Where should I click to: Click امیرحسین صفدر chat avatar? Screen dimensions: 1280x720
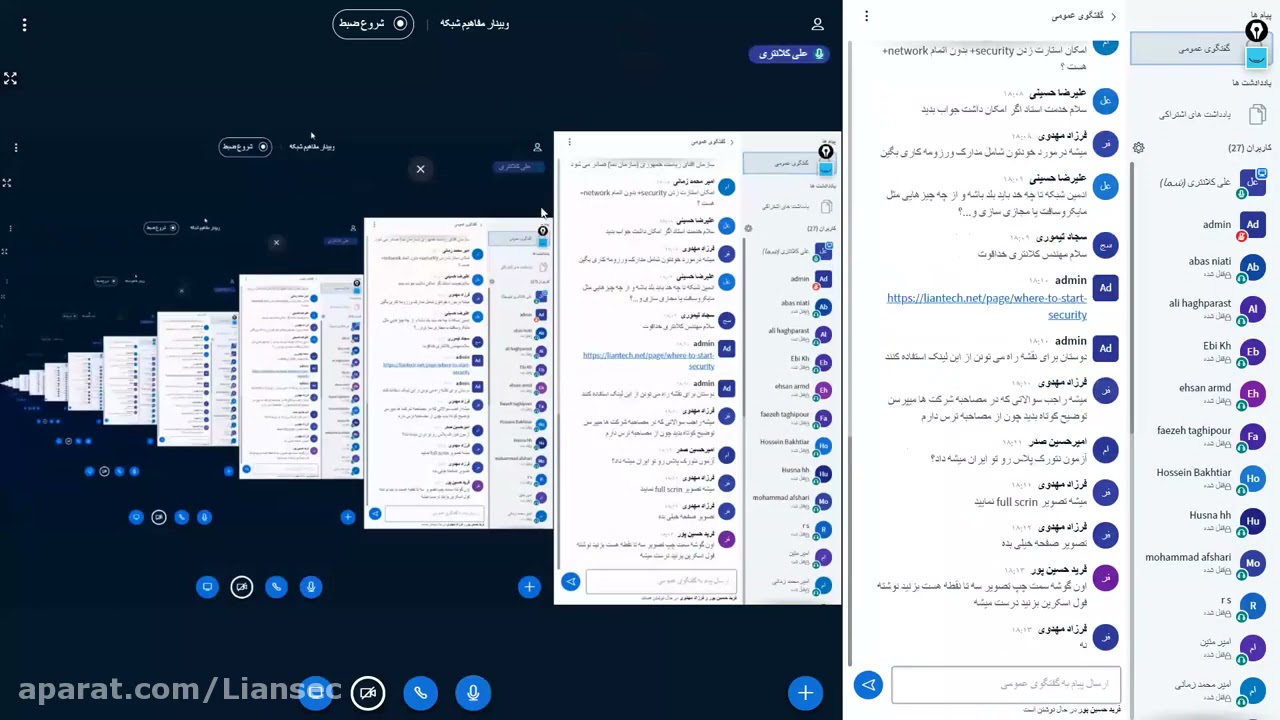click(1105, 450)
